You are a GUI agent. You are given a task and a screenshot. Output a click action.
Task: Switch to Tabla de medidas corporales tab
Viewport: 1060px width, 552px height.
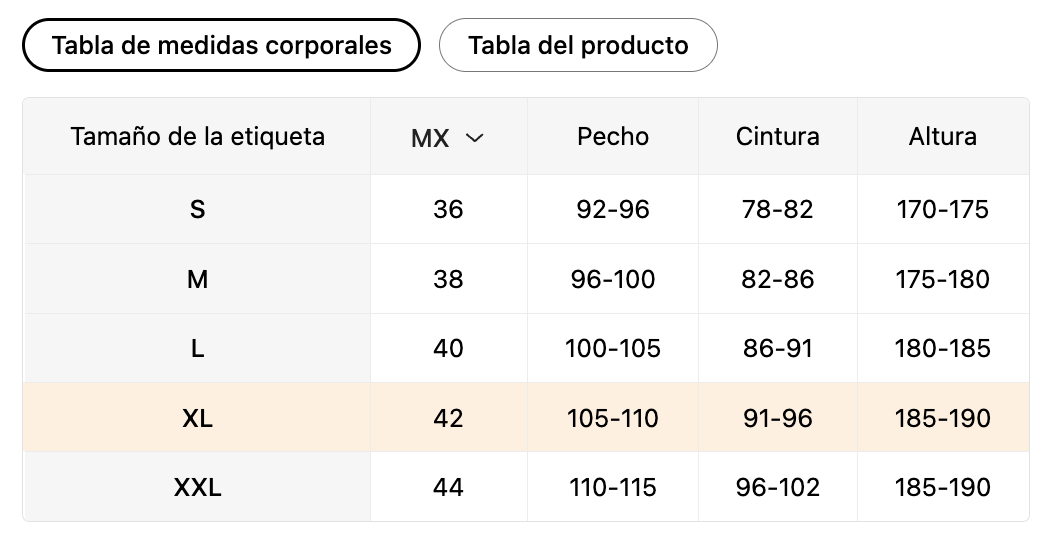pyautogui.click(x=221, y=45)
